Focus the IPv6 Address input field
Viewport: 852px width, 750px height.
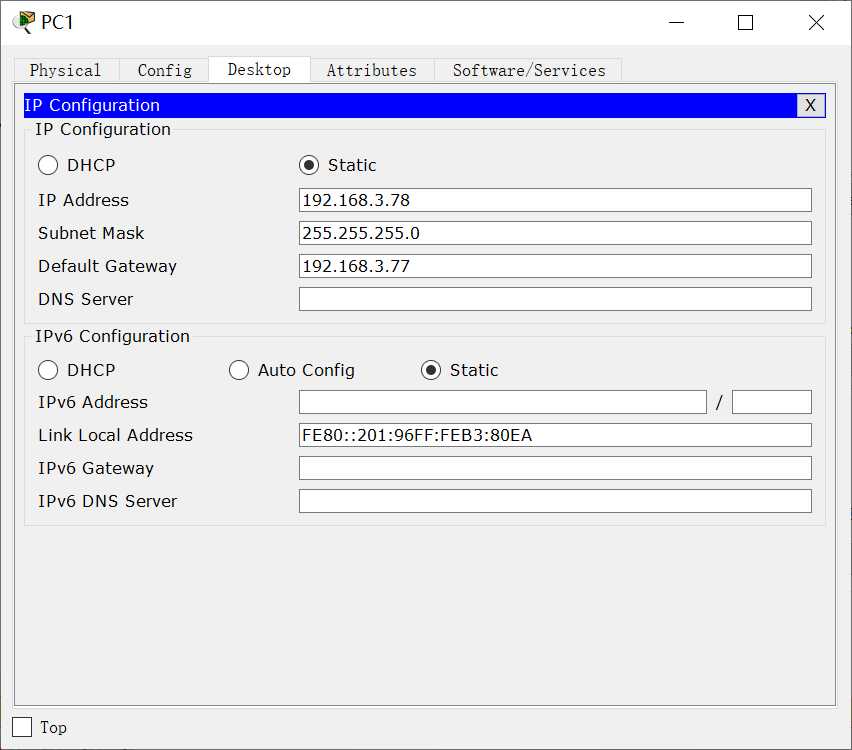[x=503, y=402]
